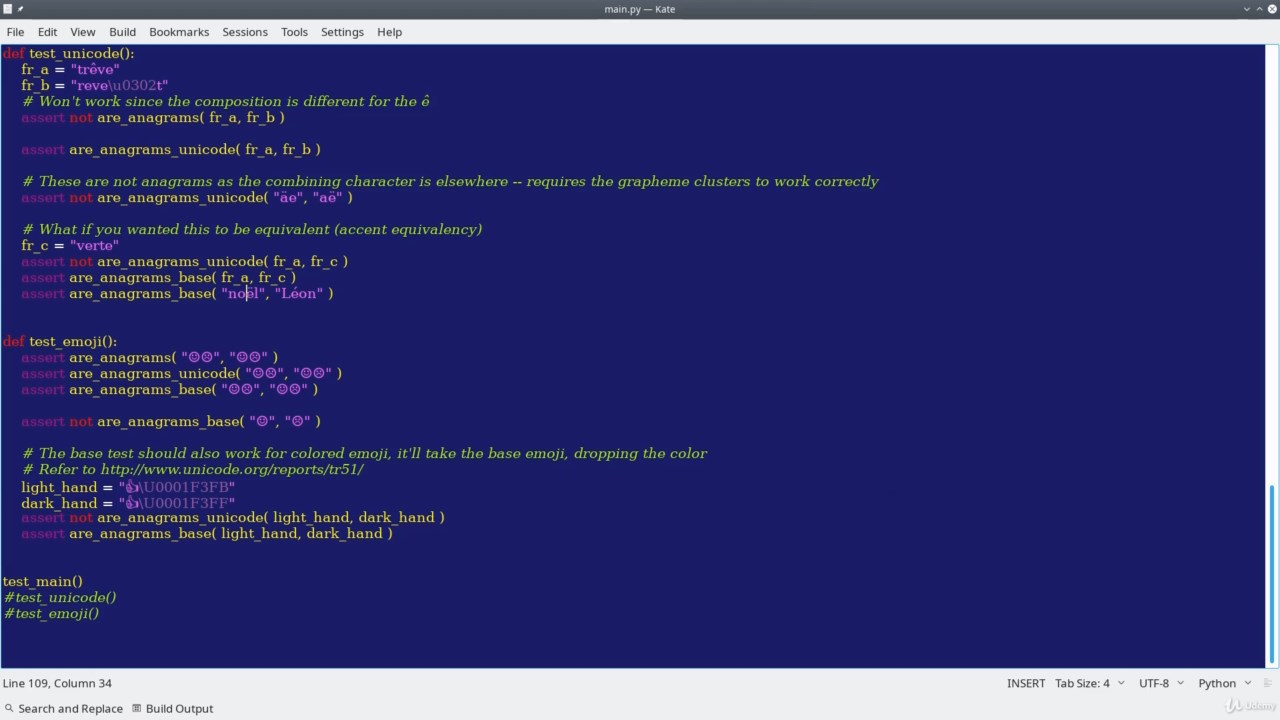Click the fr_c = "verte" assignment line
This screenshot has height=720, width=1280.
70,245
